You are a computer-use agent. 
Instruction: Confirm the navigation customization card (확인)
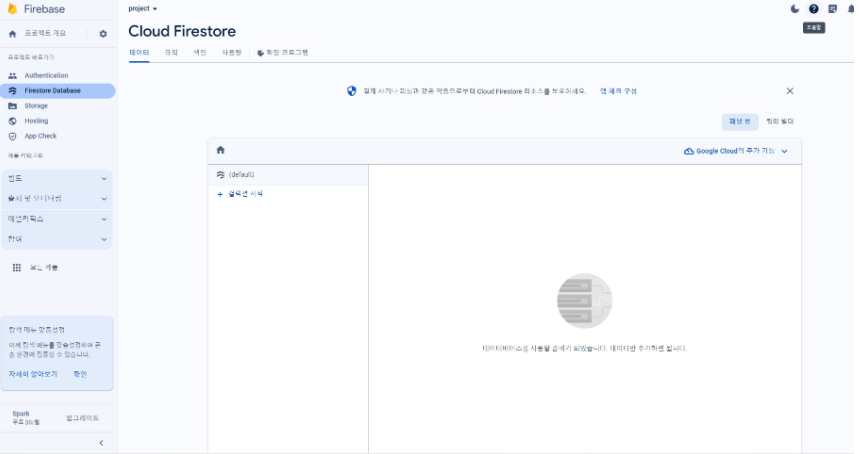[80, 374]
